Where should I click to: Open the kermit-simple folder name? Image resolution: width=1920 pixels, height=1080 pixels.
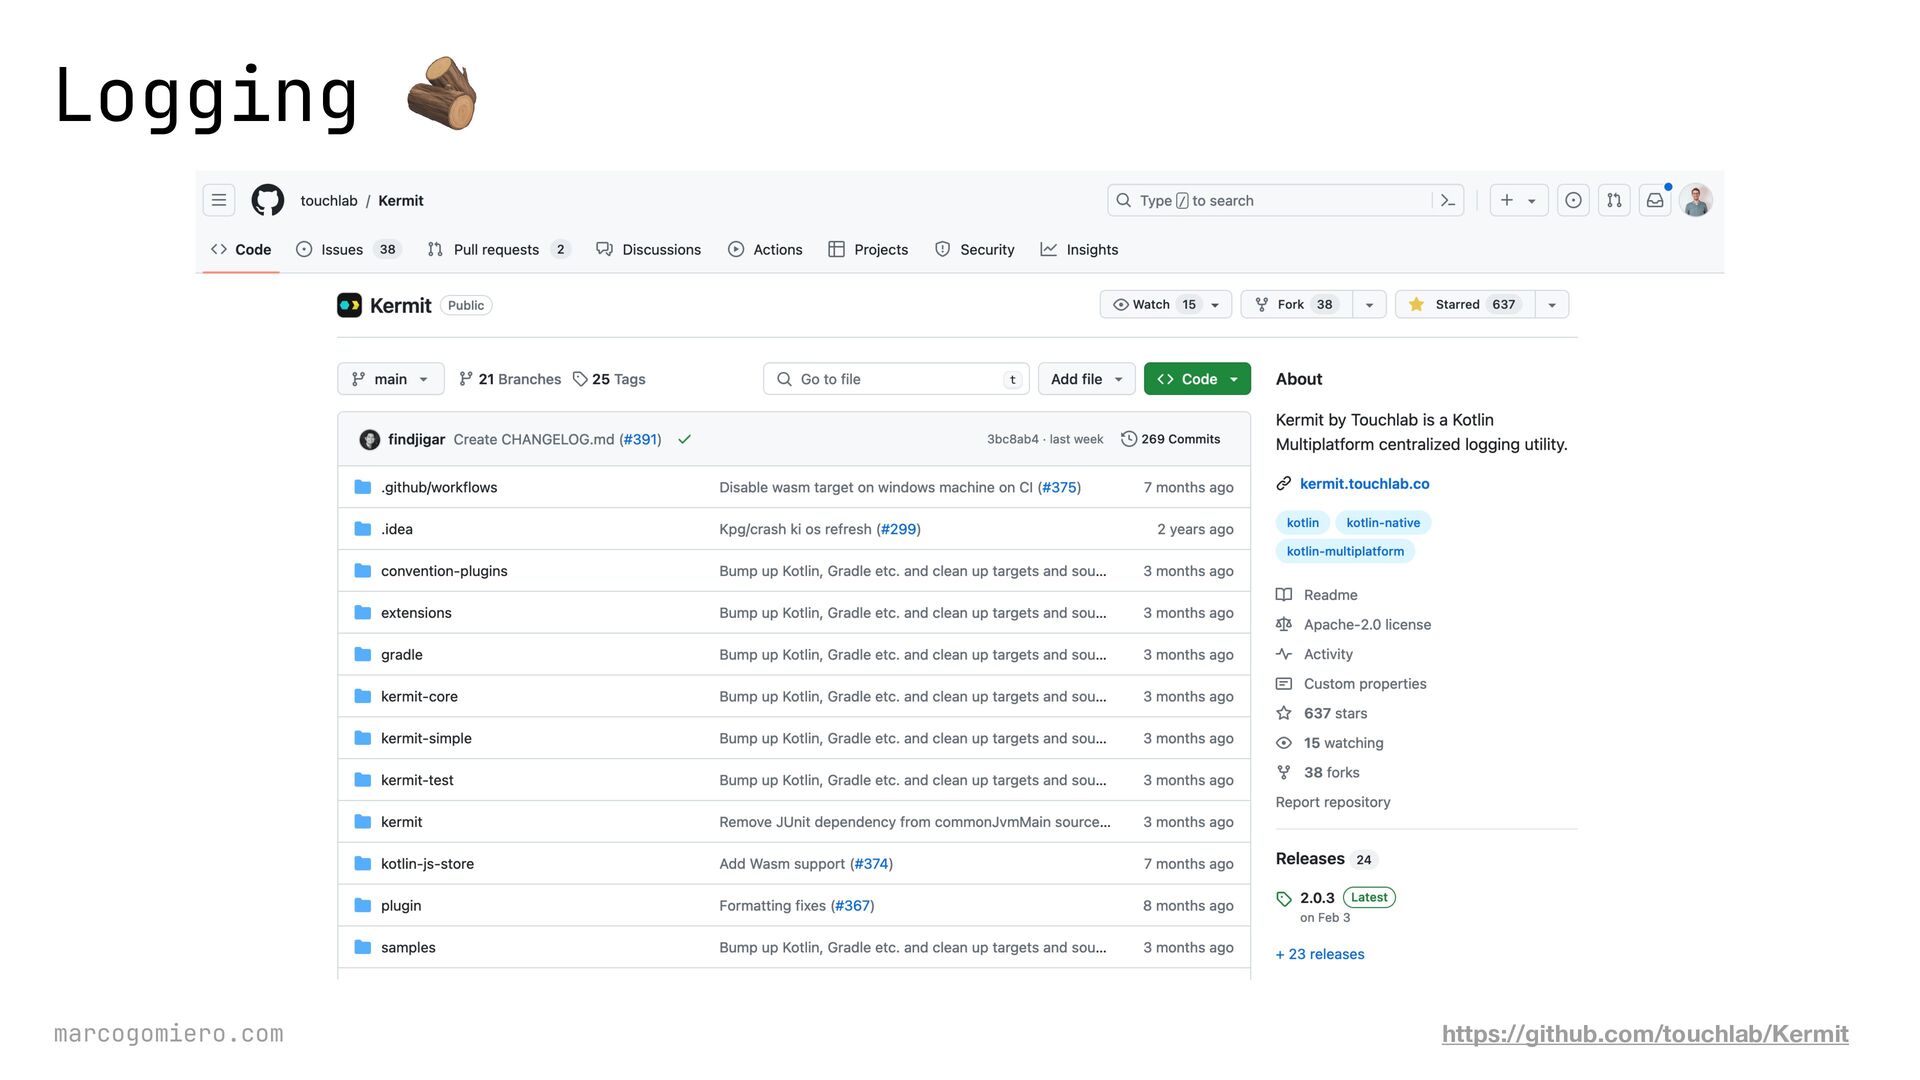tap(426, 738)
